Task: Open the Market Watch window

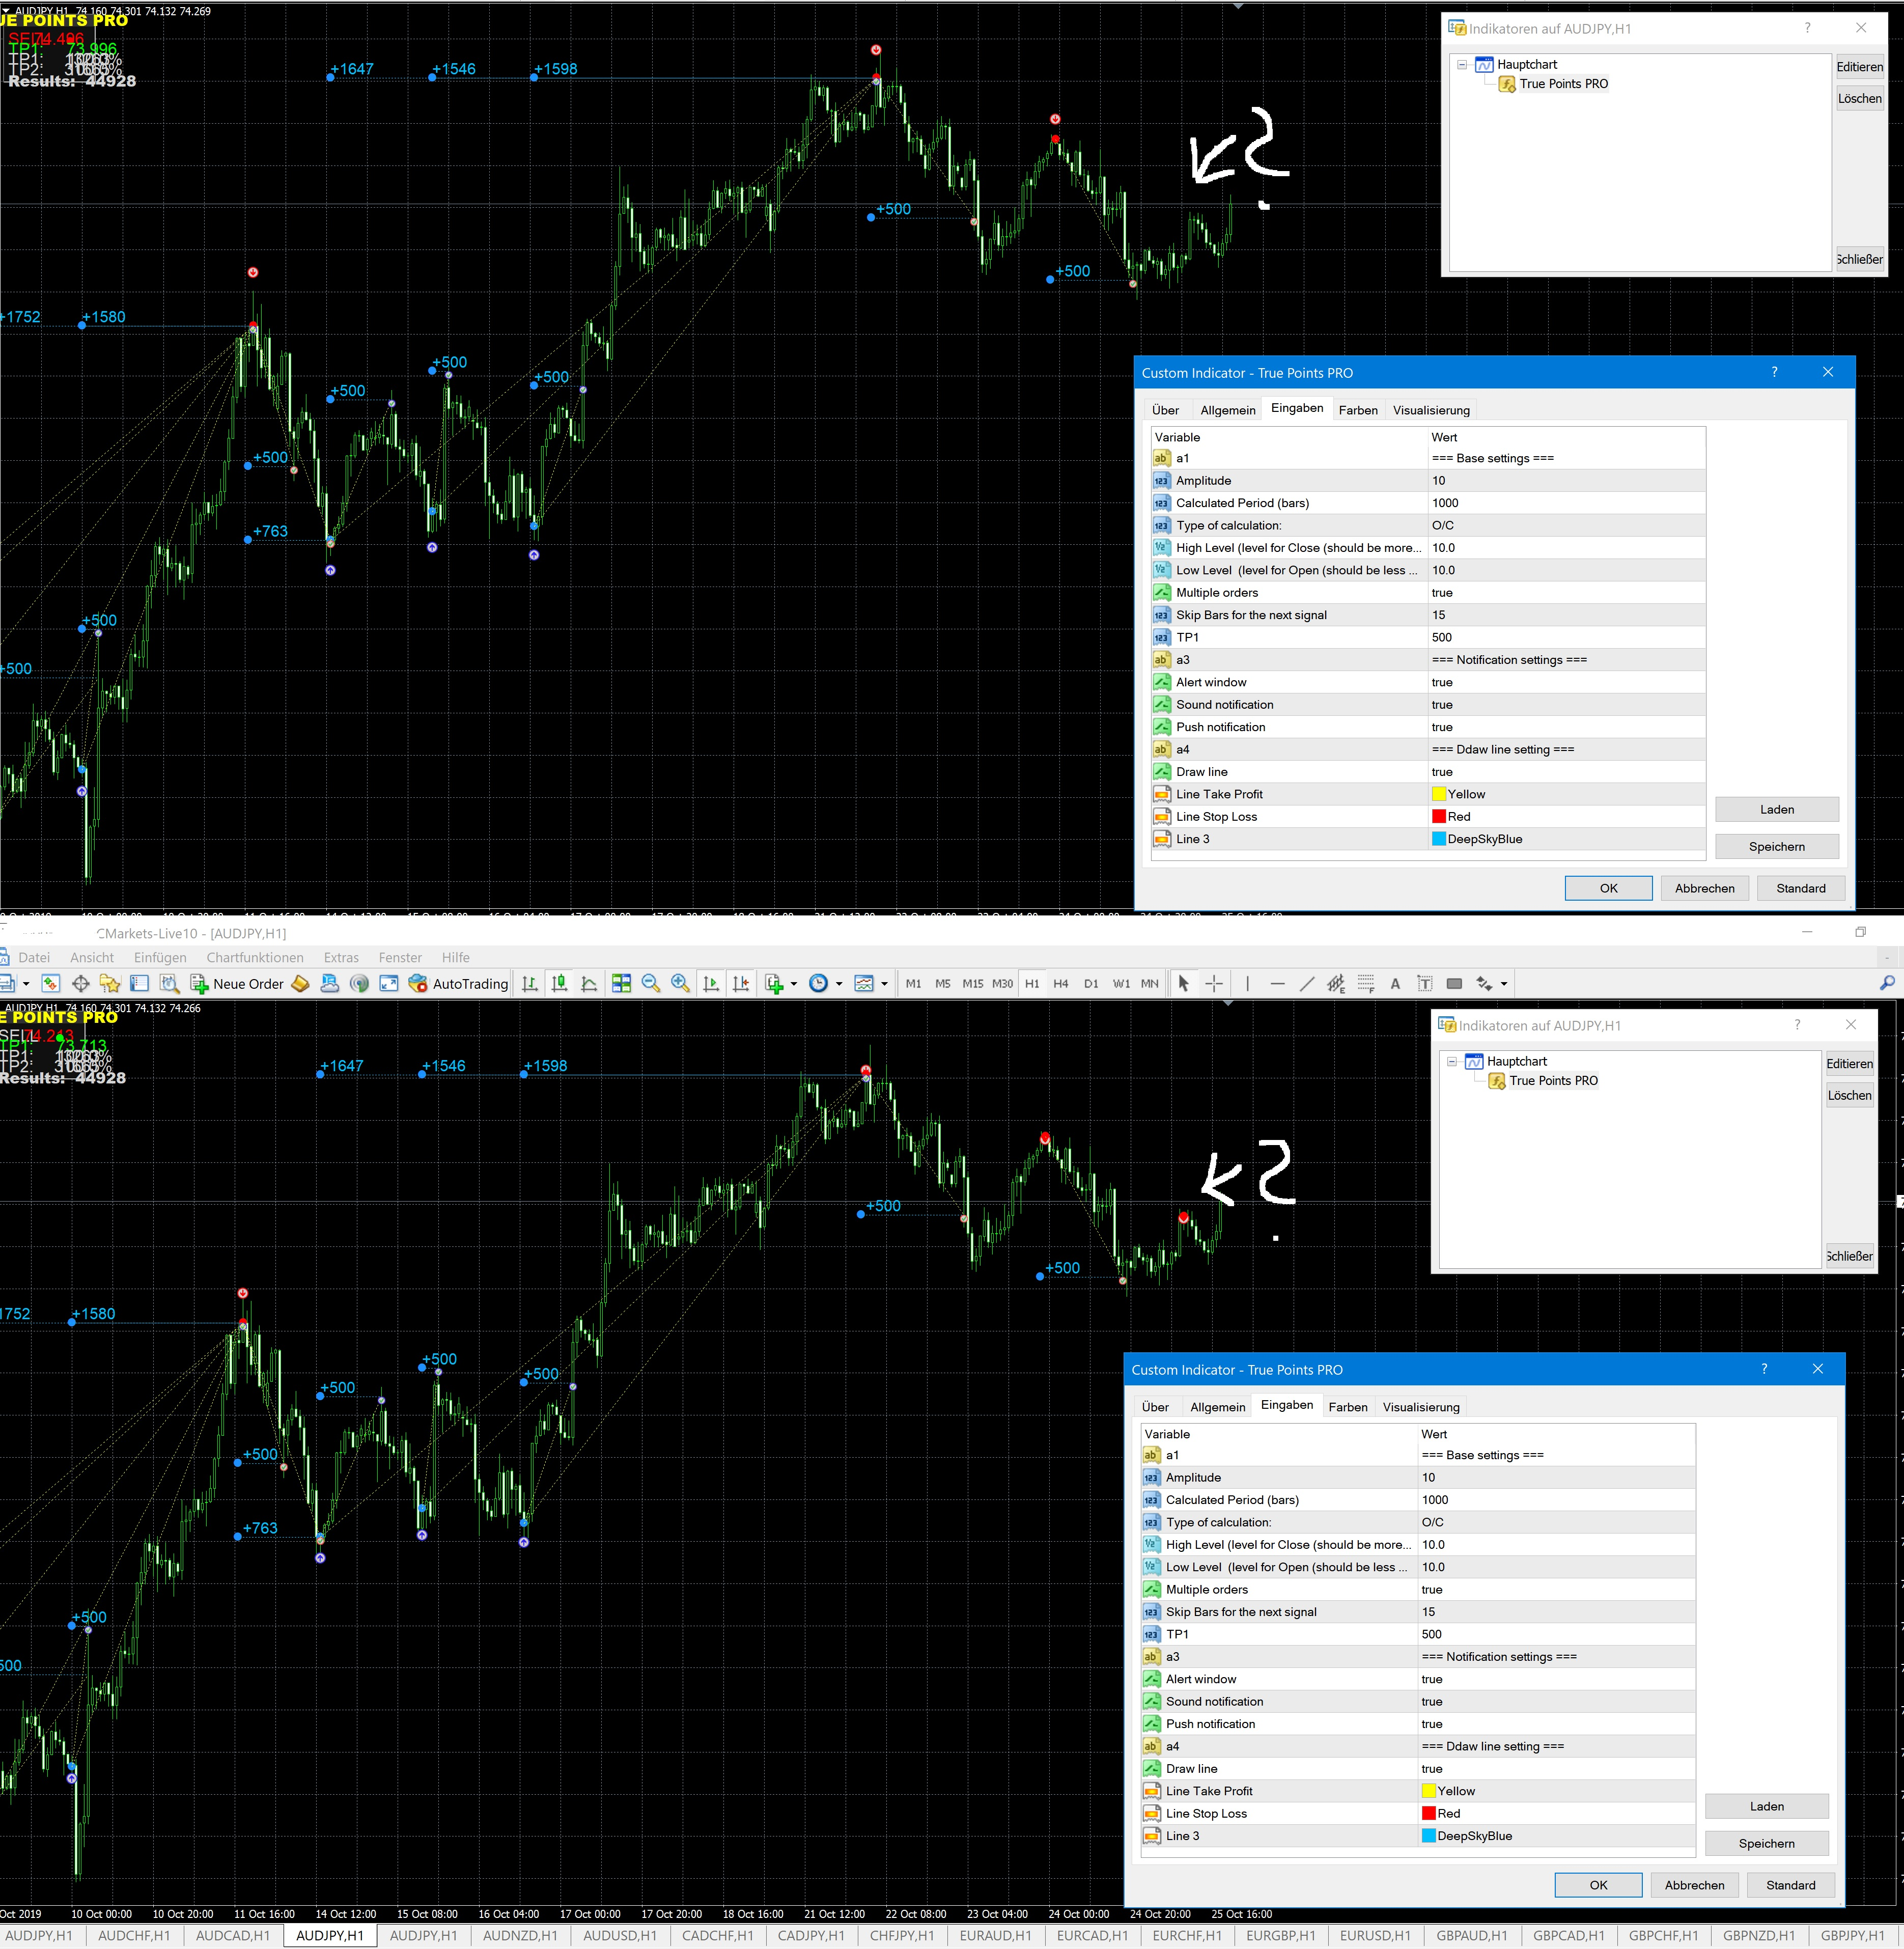Action: click(51, 984)
